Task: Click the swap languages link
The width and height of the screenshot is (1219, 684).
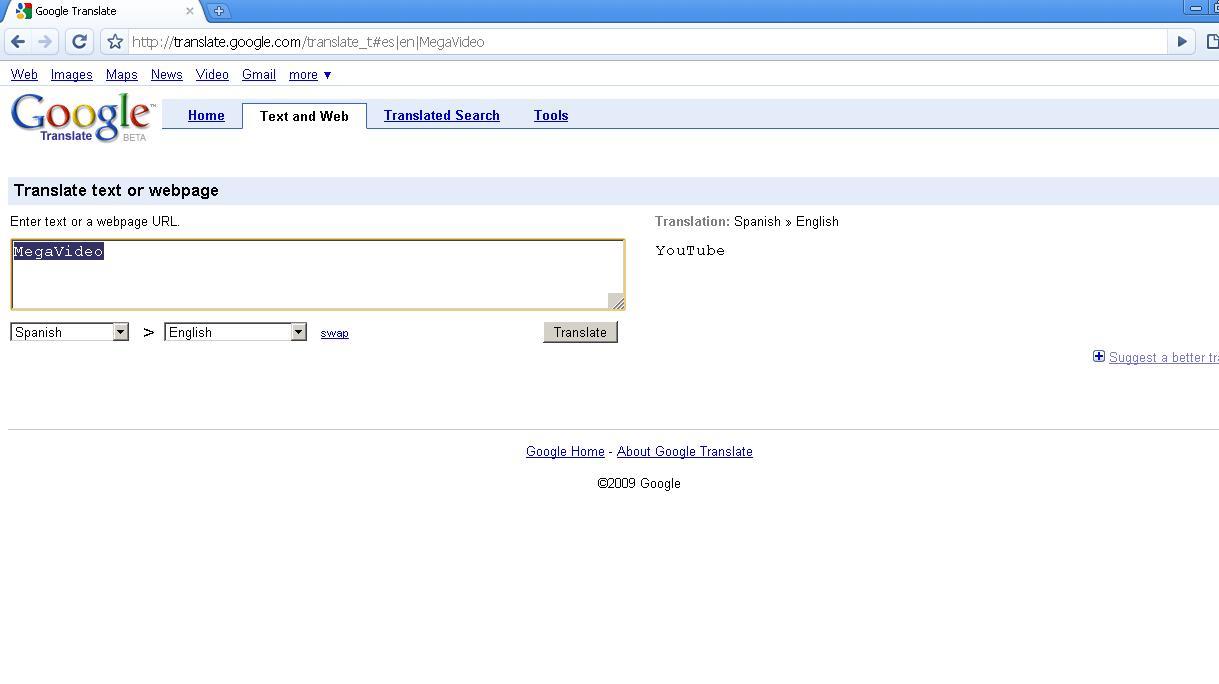Action: click(x=334, y=333)
